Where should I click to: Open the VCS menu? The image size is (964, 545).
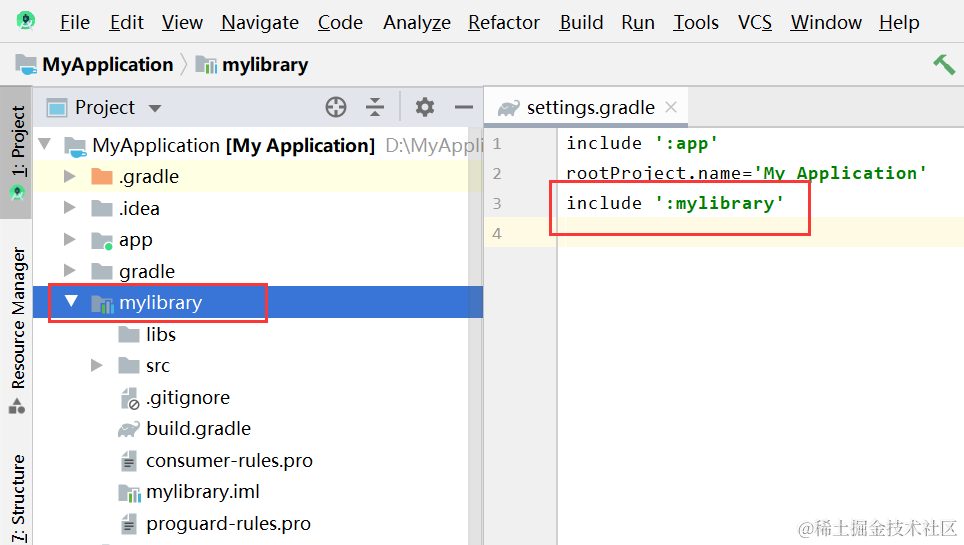click(x=754, y=23)
